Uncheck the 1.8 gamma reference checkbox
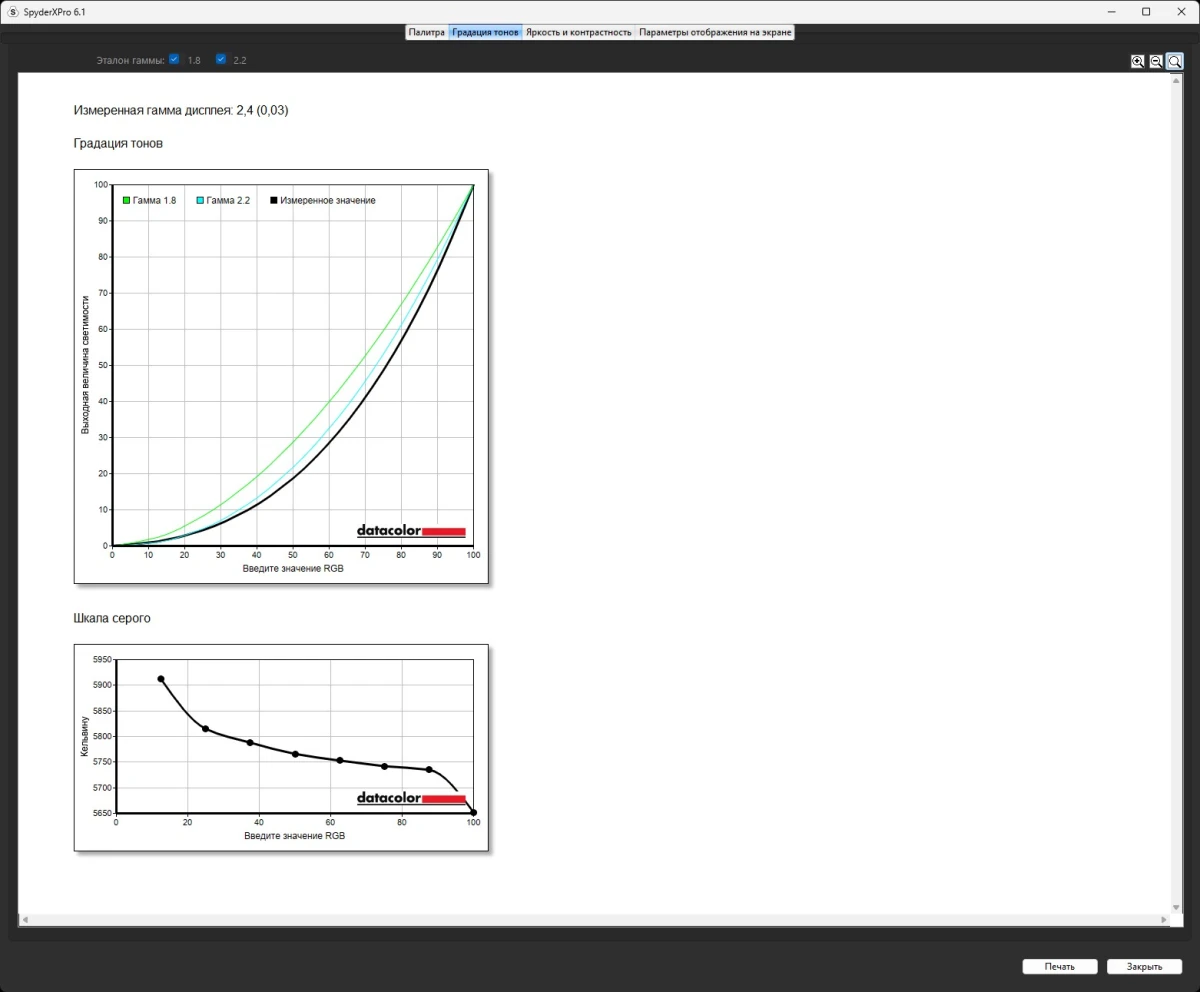This screenshot has width=1200, height=992. click(x=174, y=59)
